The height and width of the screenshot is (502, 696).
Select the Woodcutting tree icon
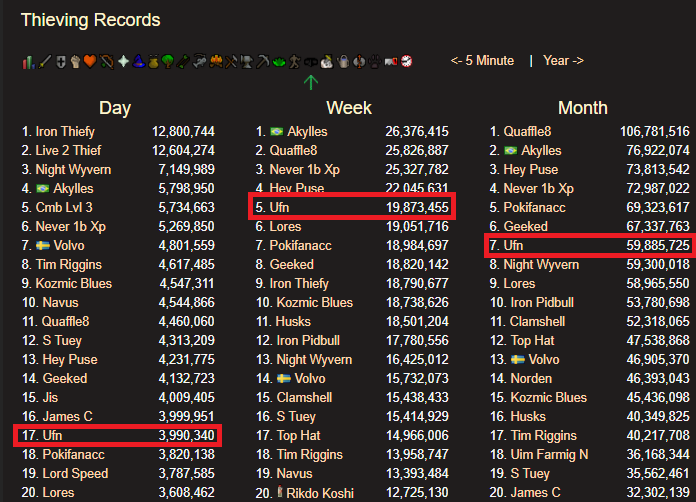(x=167, y=61)
